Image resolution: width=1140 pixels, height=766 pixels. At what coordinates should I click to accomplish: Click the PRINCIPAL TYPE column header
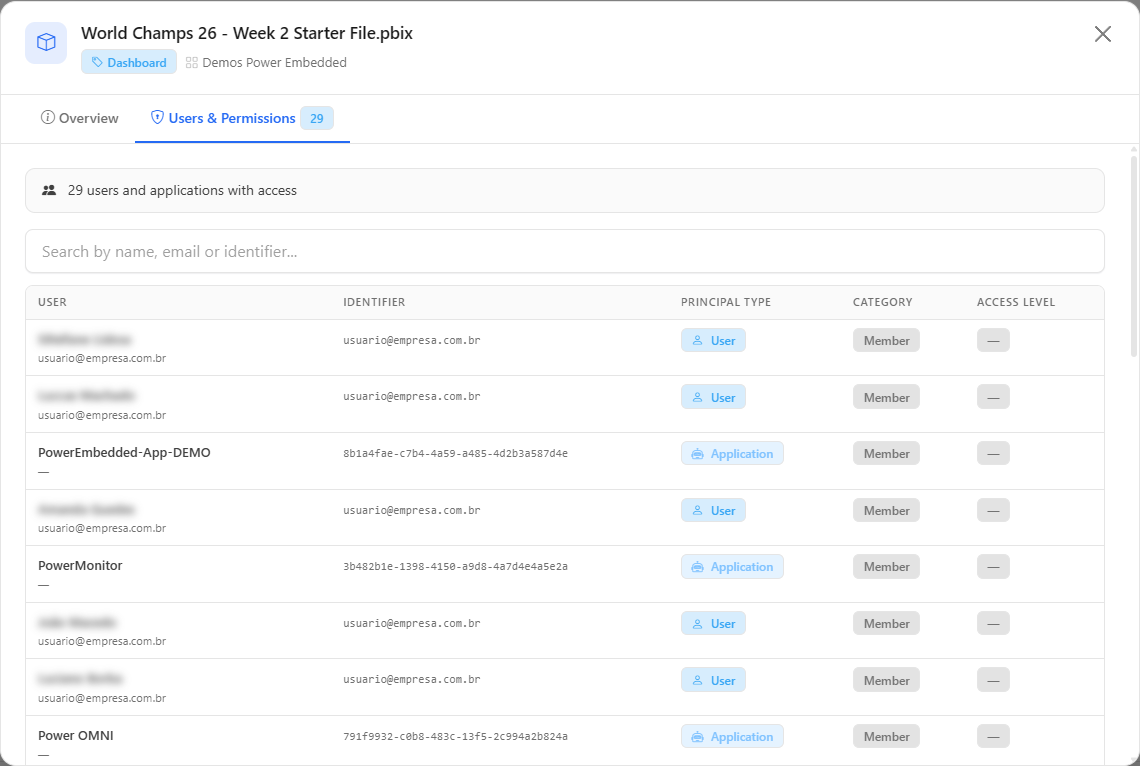point(726,302)
